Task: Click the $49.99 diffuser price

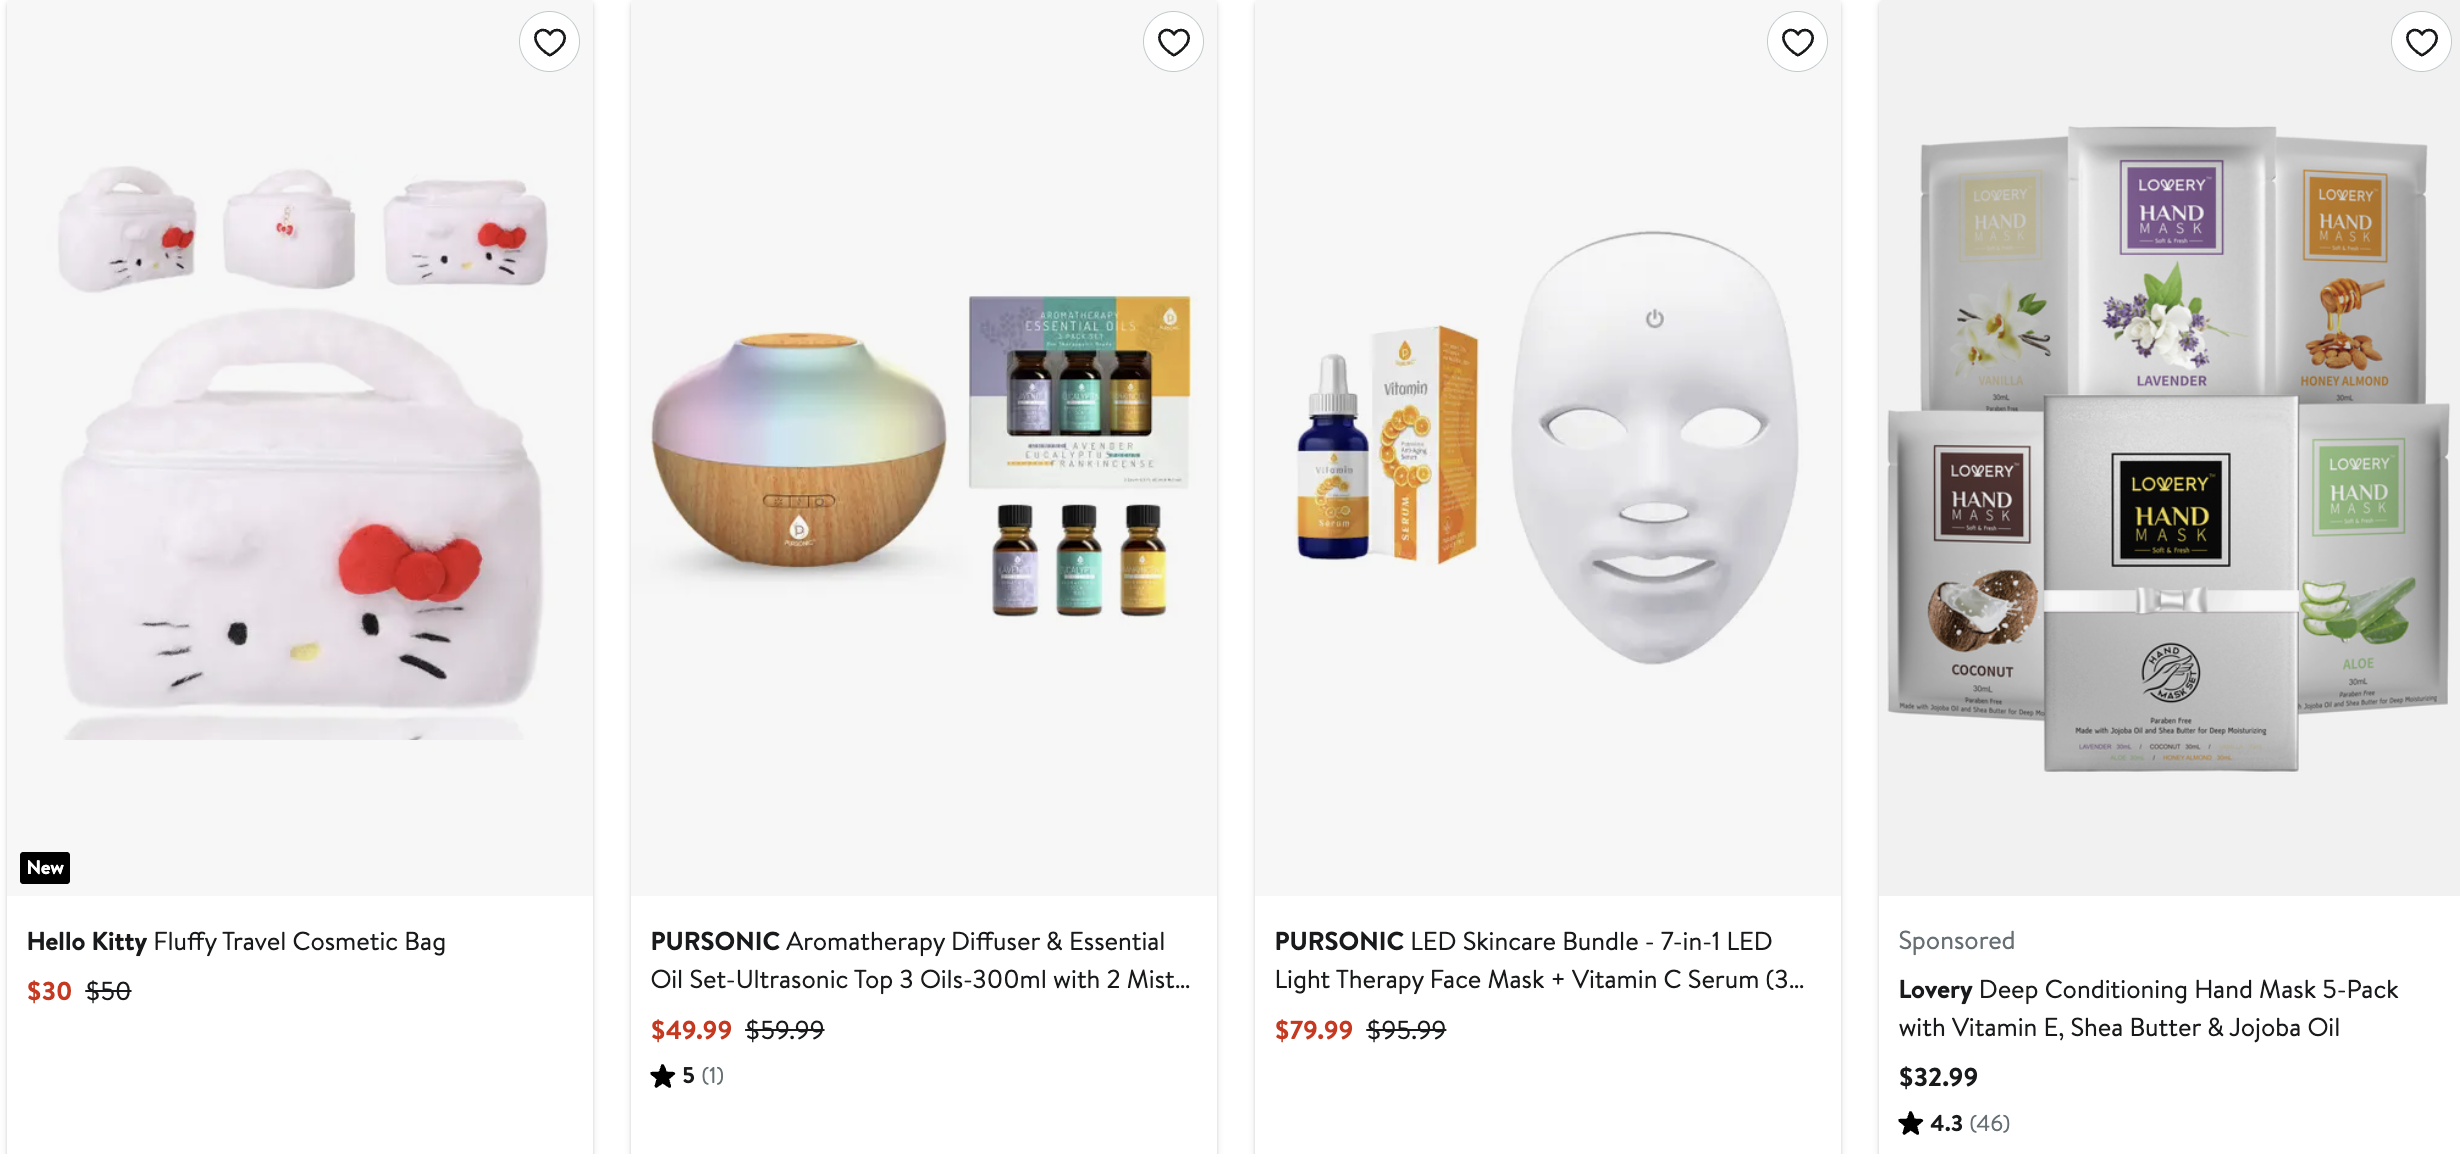Action: 691,1029
